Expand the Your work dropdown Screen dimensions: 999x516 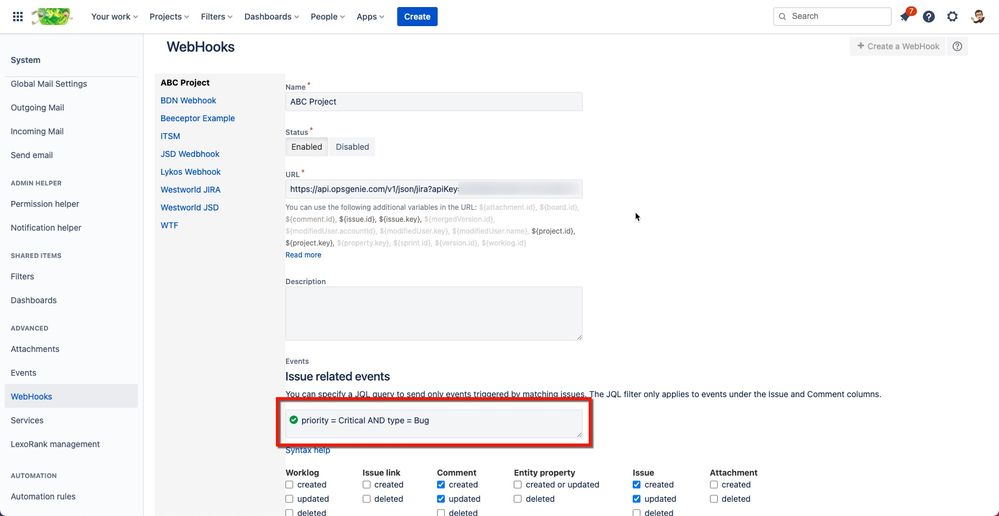(x=114, y=17)
